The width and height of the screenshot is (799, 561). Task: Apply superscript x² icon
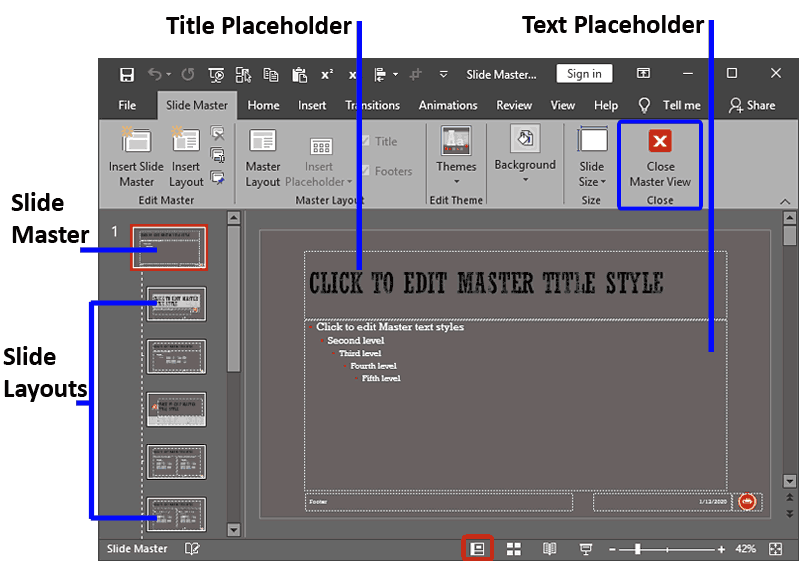pos(327,74)
